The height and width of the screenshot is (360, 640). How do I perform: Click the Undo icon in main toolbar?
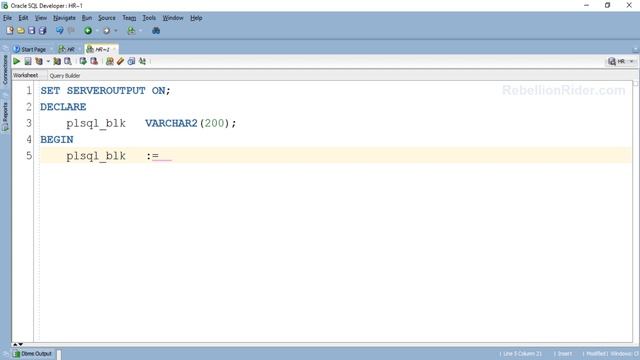[60, 31]
